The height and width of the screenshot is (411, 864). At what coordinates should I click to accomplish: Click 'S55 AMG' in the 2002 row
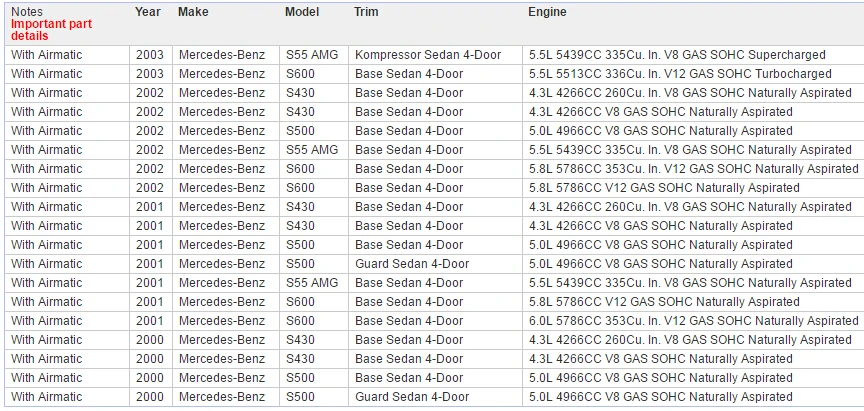312,150
